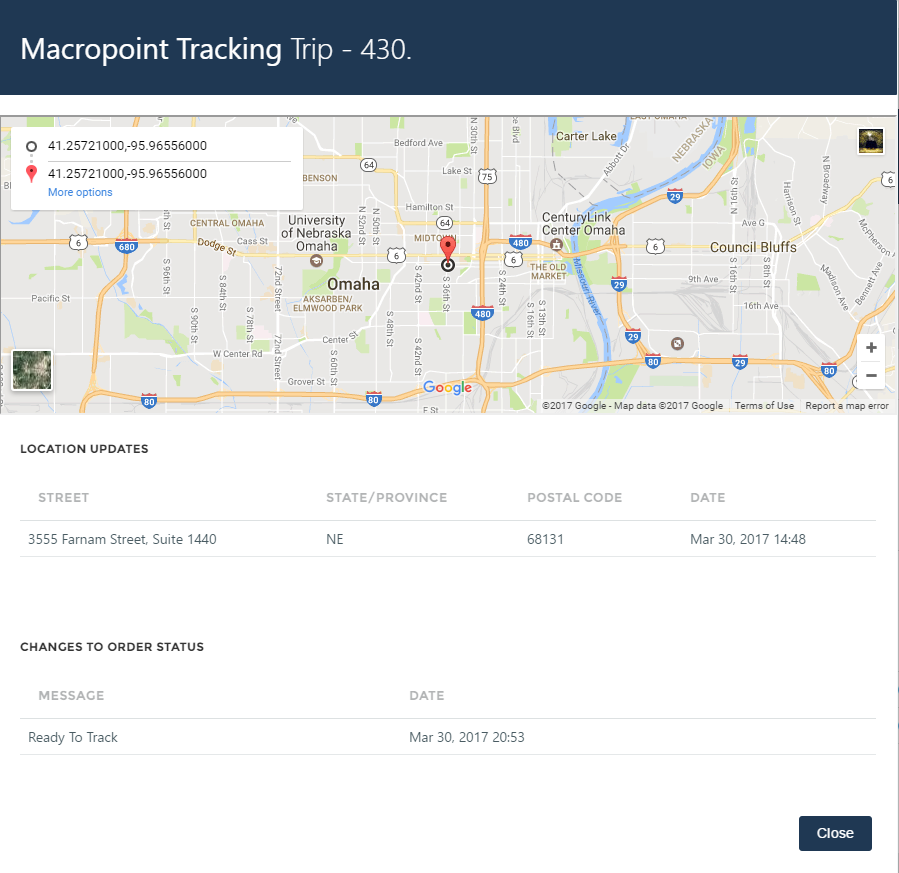Click the DATE header under Location Updates

(708, 497)
